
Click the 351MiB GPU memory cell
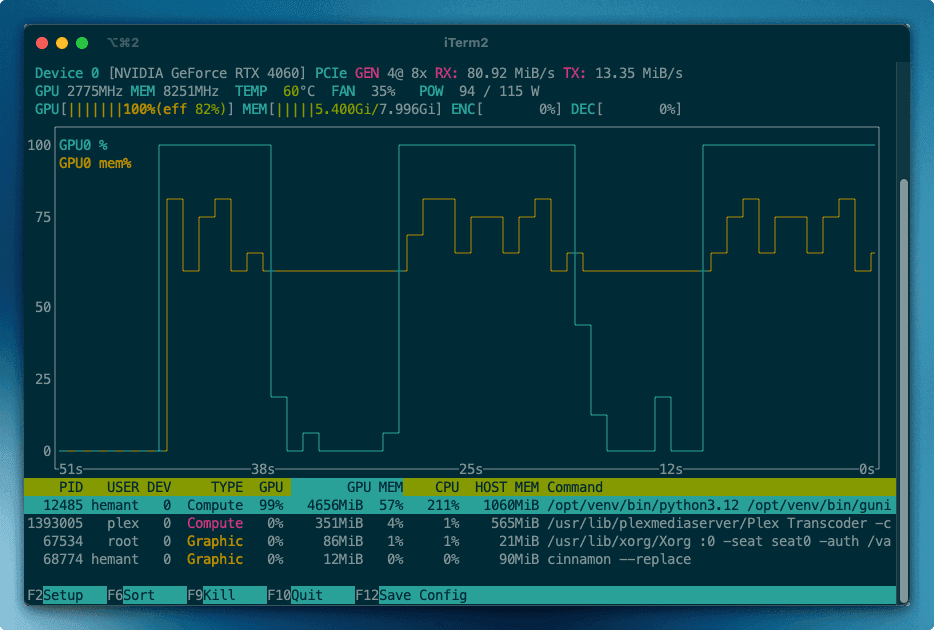[339, 523]
